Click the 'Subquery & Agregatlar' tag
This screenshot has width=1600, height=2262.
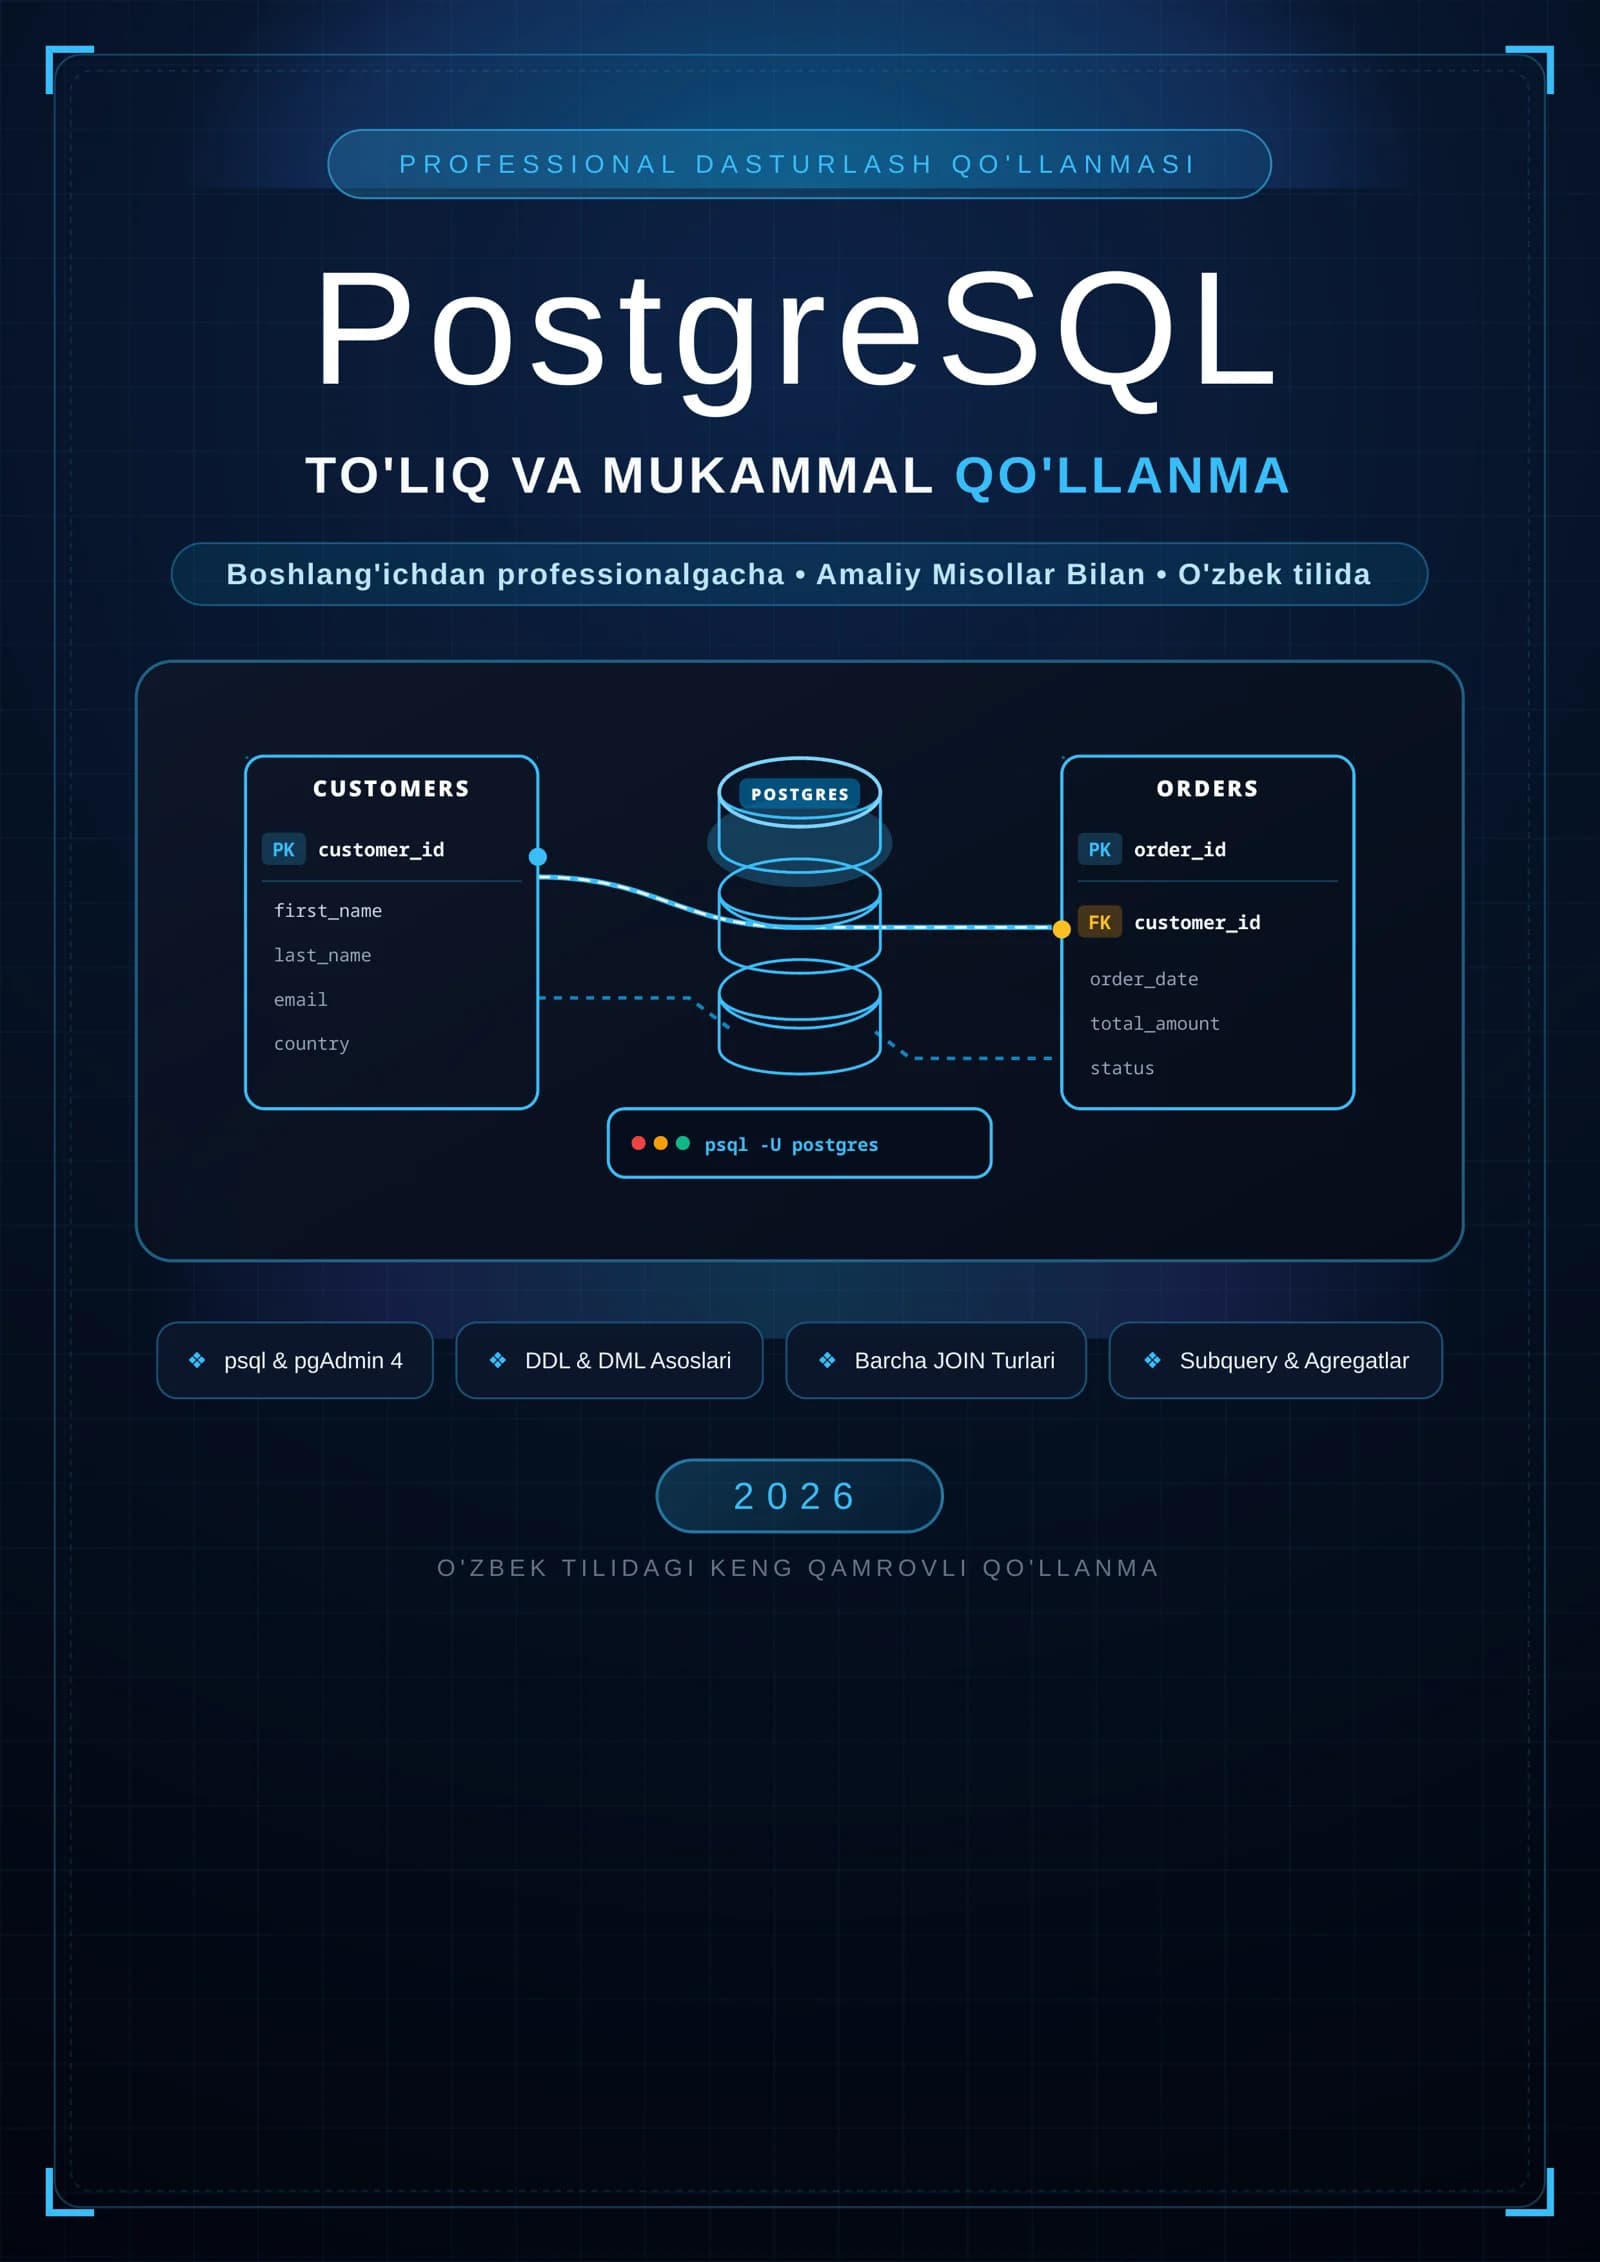point(1276,1360)
